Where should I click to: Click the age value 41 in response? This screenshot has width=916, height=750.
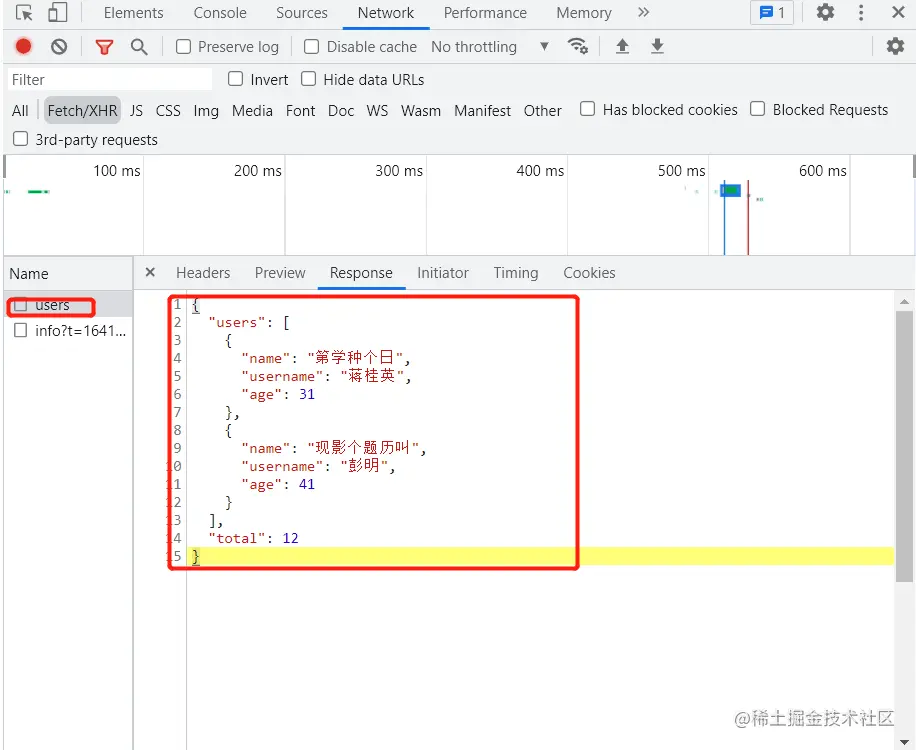point(307,484)
